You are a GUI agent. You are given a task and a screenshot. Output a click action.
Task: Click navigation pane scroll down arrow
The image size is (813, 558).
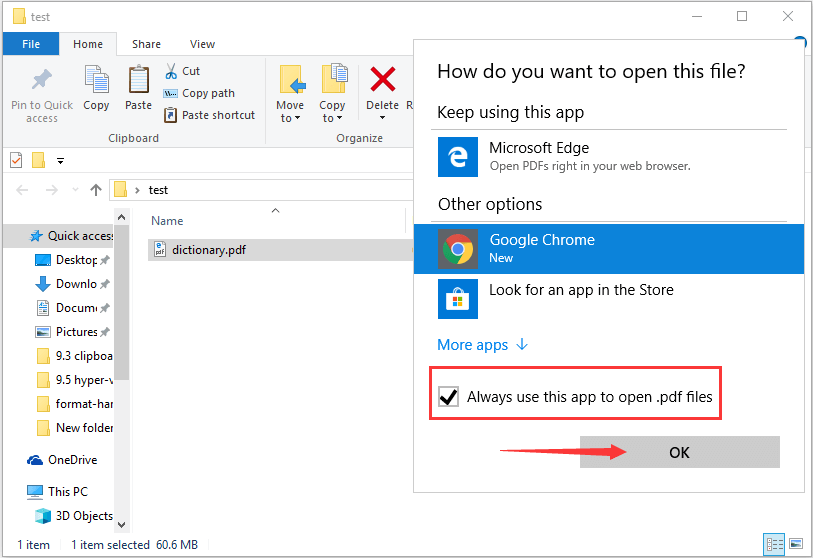pyautogui.click(x=121, y=525)
